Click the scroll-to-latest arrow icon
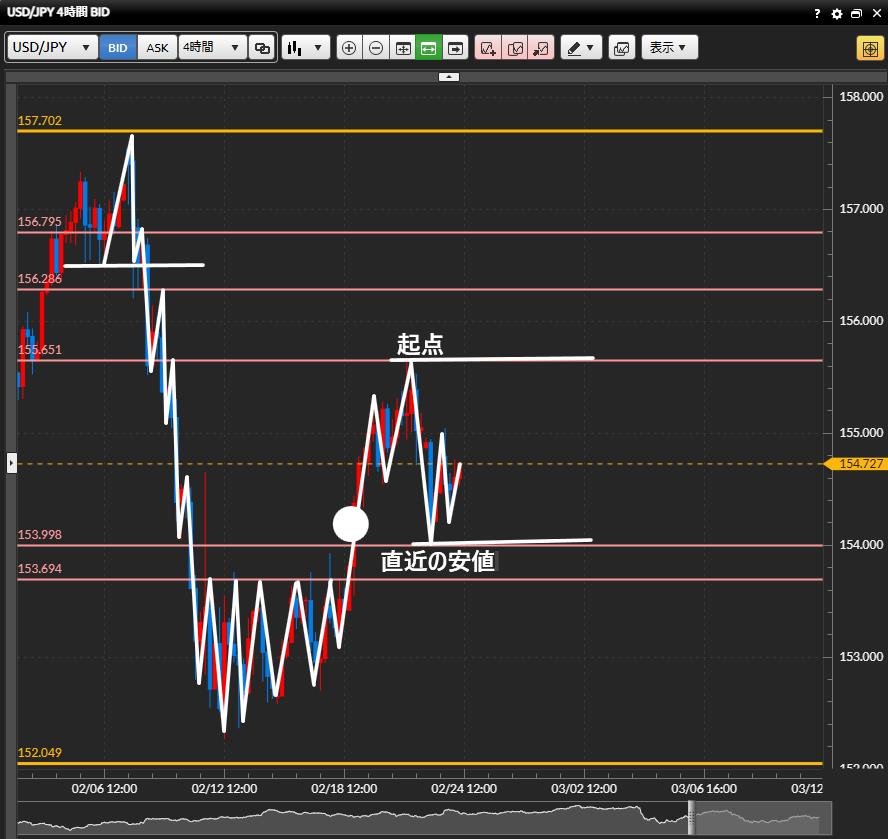 click(x=456, y=48)
